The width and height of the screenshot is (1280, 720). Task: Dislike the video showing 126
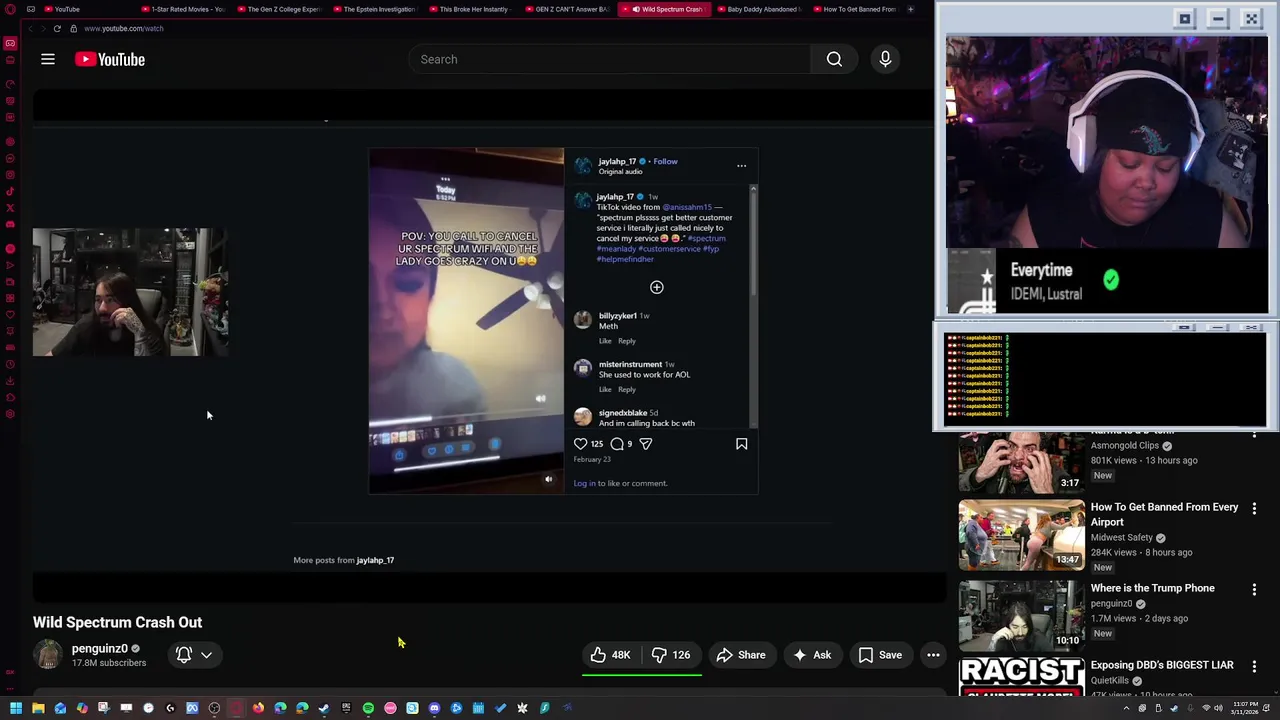pyautogui.click(x=670, y=655)
